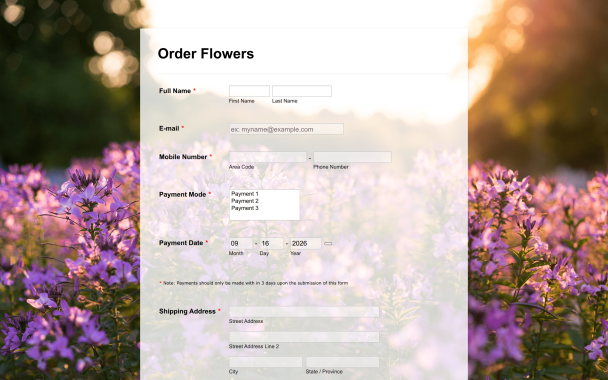This screenshot has width=608, height=380.
Task: Click the payment note about 3 days
Action: pyautogui.click(x=255, y=283)
